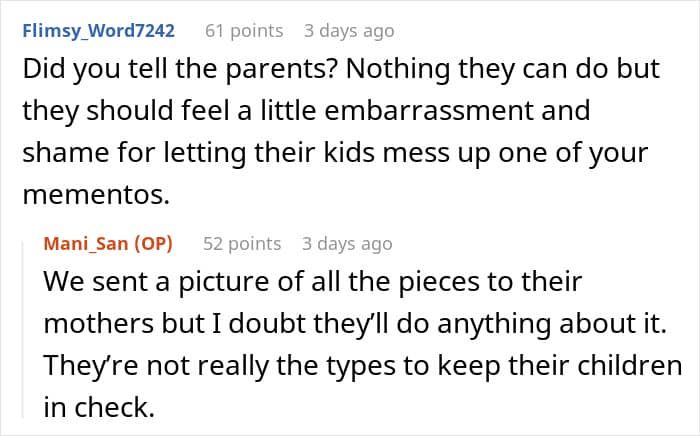Image resolution: width=700 pixels, height=436 pixels.
Task: Click the text "Did you tell the parents?"
Action: 149,70
